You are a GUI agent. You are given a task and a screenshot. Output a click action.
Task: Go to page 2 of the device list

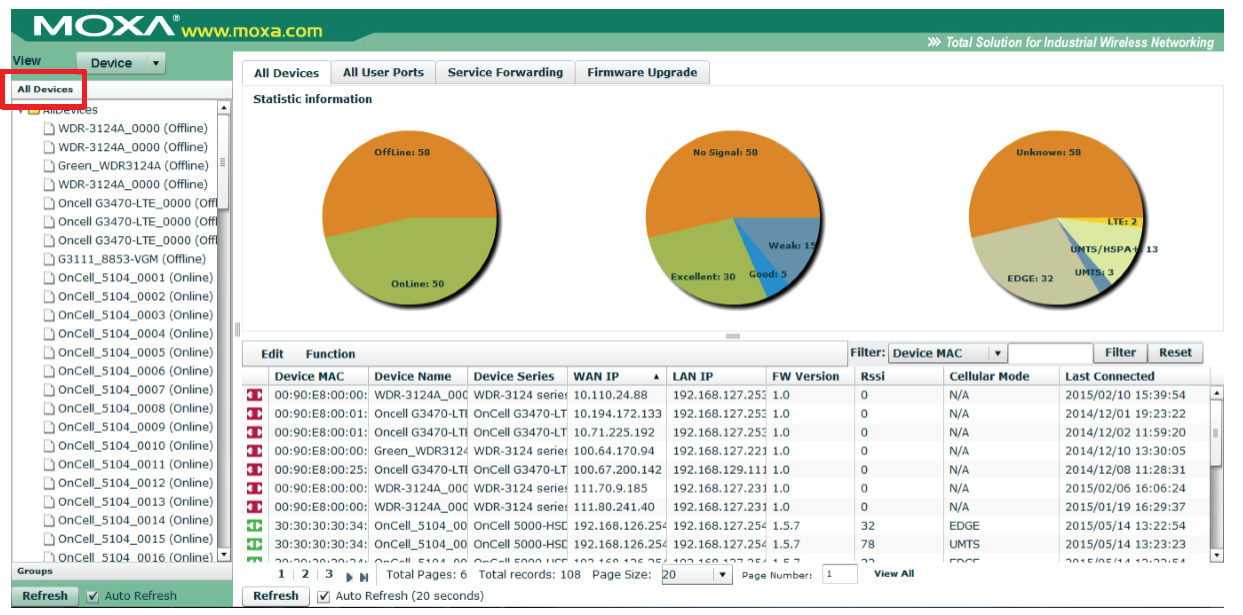tap(305, 574)
